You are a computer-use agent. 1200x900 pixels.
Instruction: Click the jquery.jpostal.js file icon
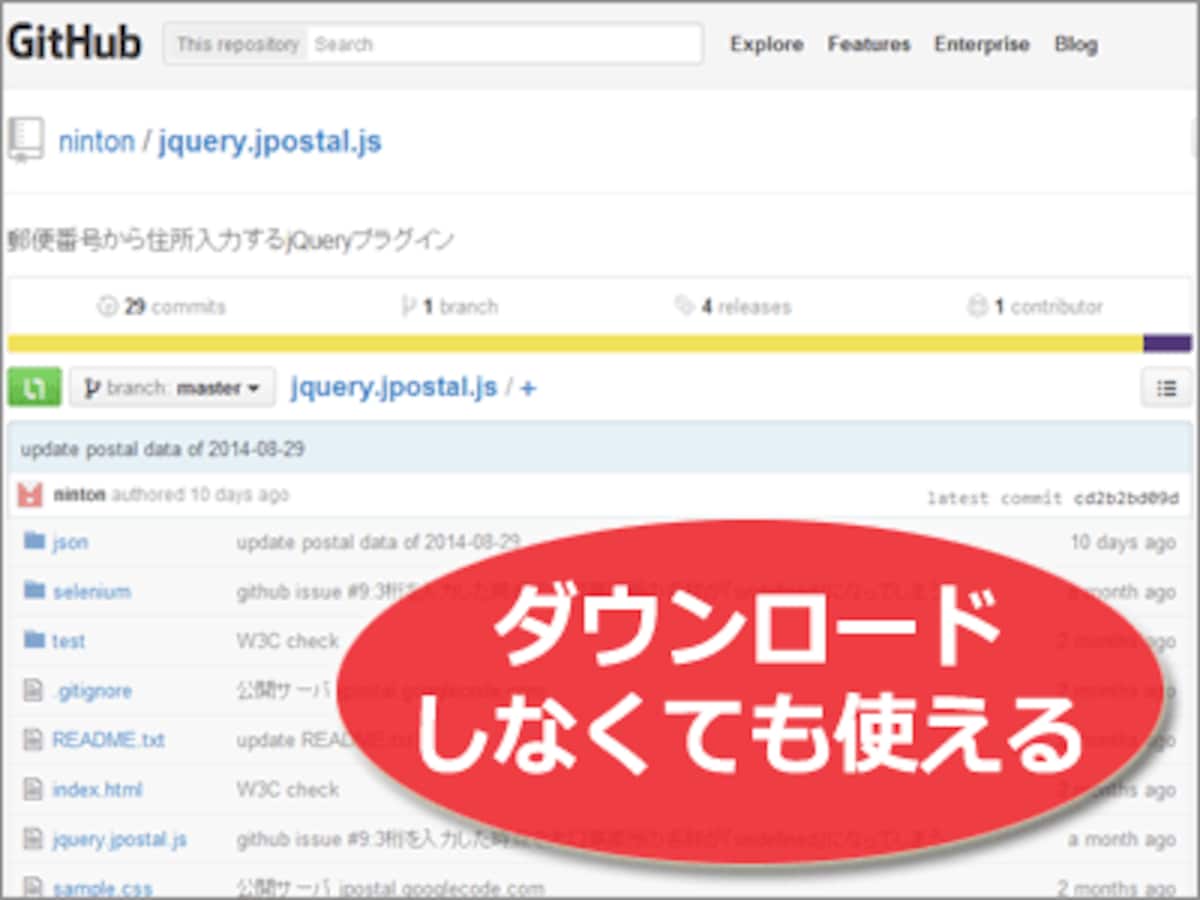click(35, 840)
